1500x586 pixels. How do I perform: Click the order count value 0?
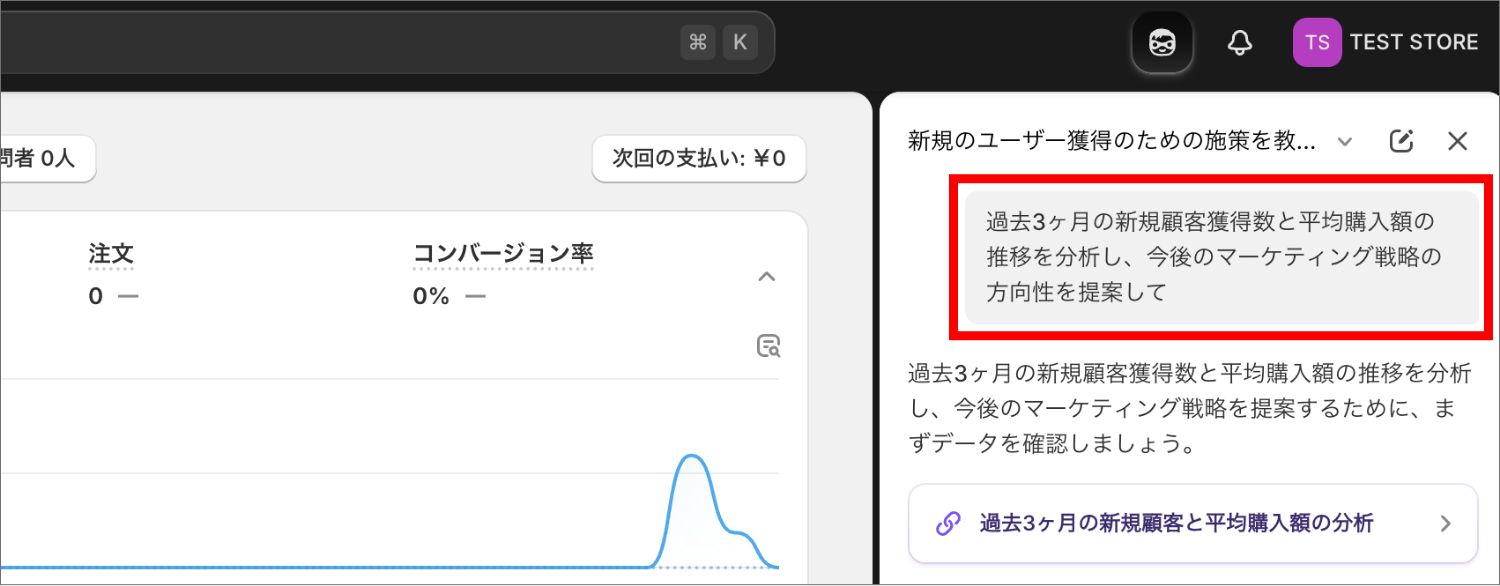[95, 297]
